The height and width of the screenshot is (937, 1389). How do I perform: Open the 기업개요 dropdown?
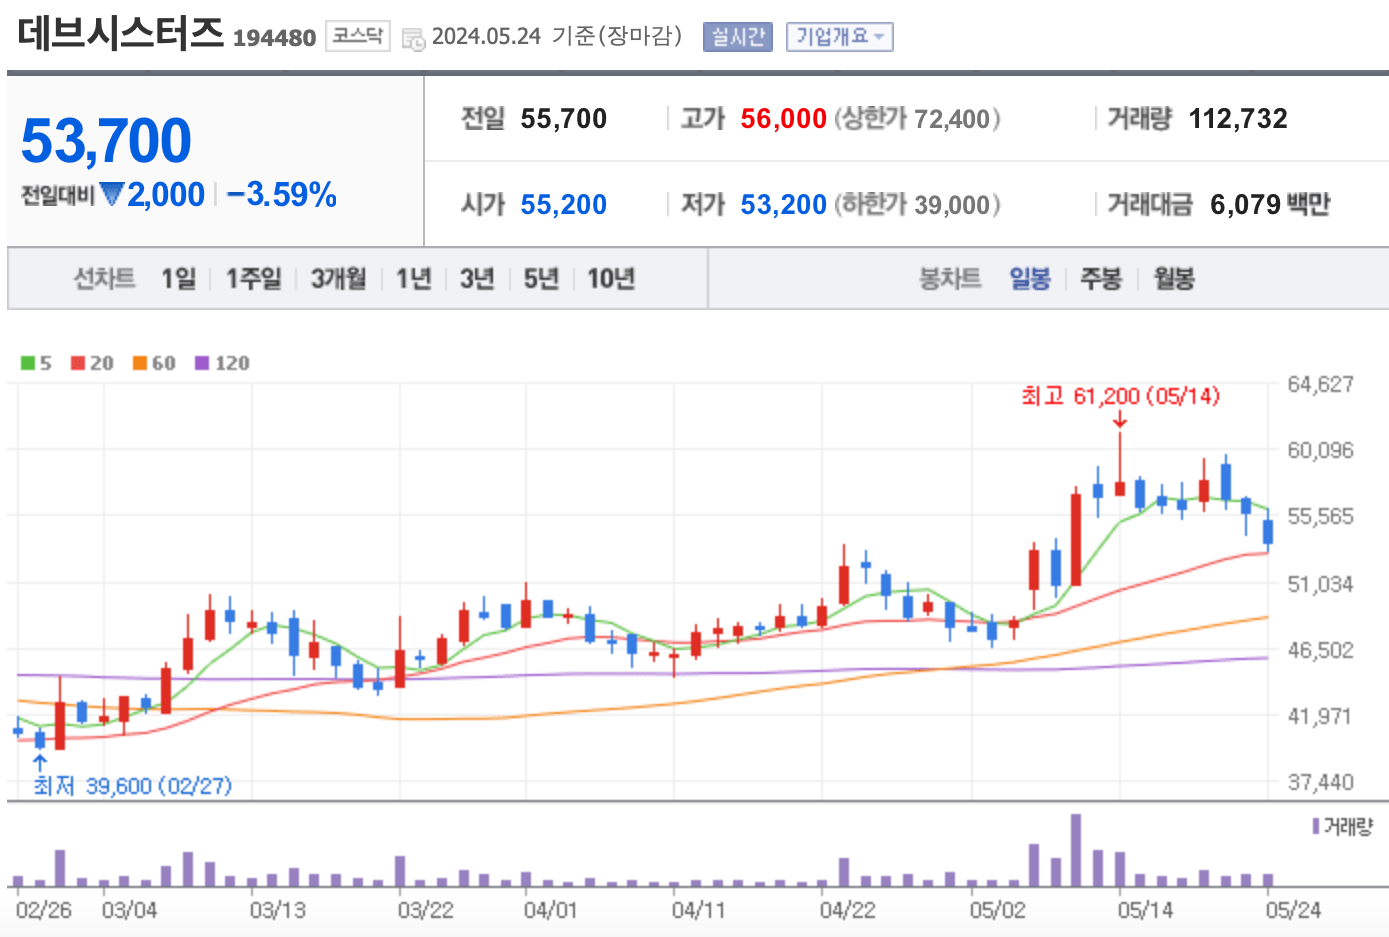tap(839, 37)
